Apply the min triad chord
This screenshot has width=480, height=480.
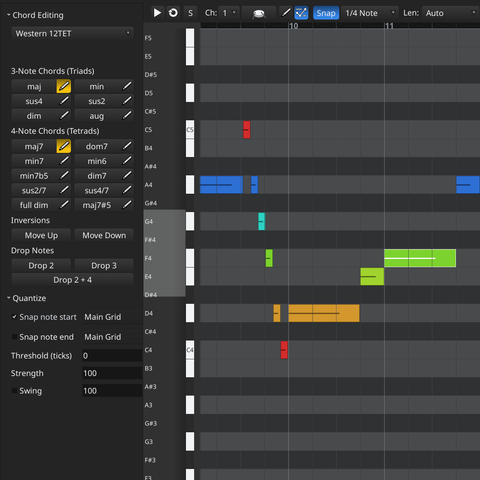pos(97,87)
